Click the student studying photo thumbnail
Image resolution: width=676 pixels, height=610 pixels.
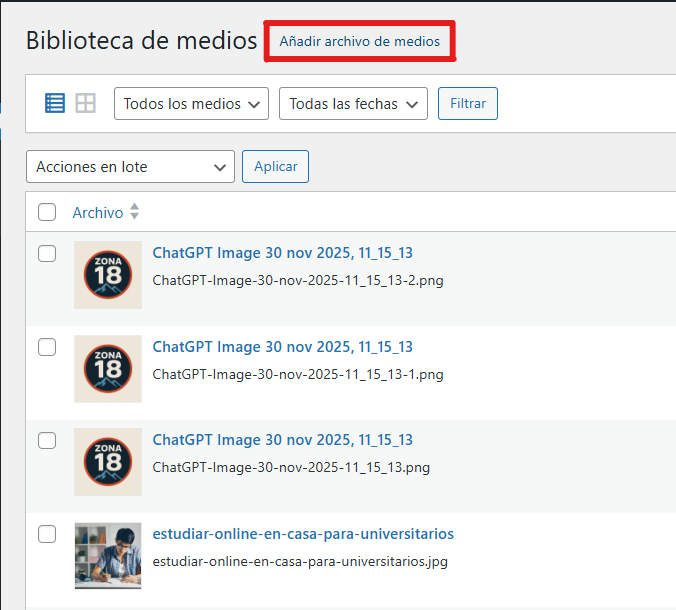click(108, 555)
